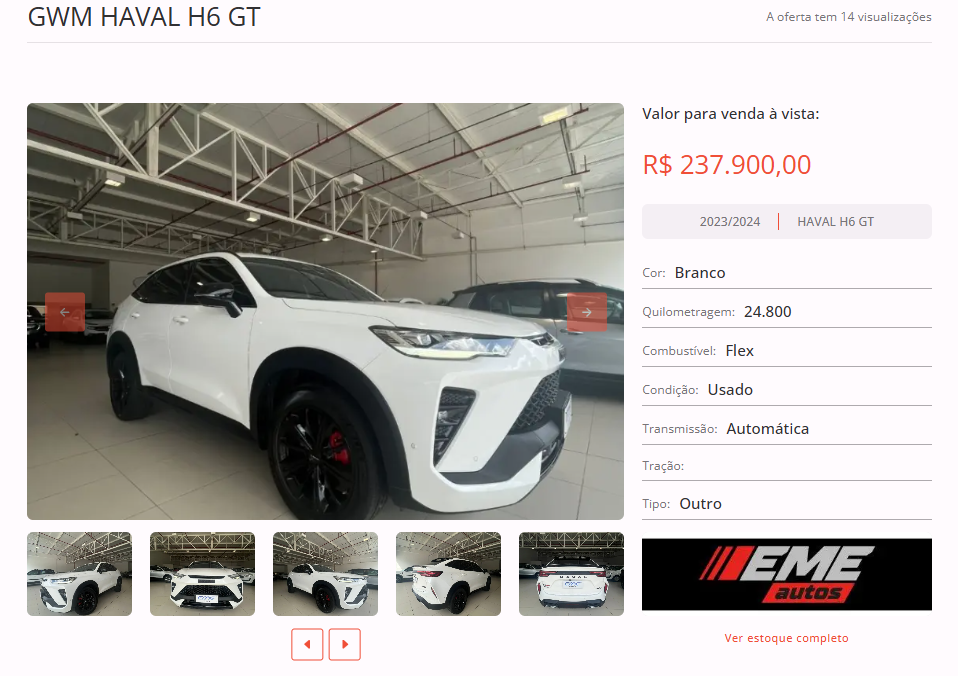Image resolution: width=958 pixels, height=676 pixels.
Task: Open Ver estoque completo link
Action: click(x=786, y=638)
